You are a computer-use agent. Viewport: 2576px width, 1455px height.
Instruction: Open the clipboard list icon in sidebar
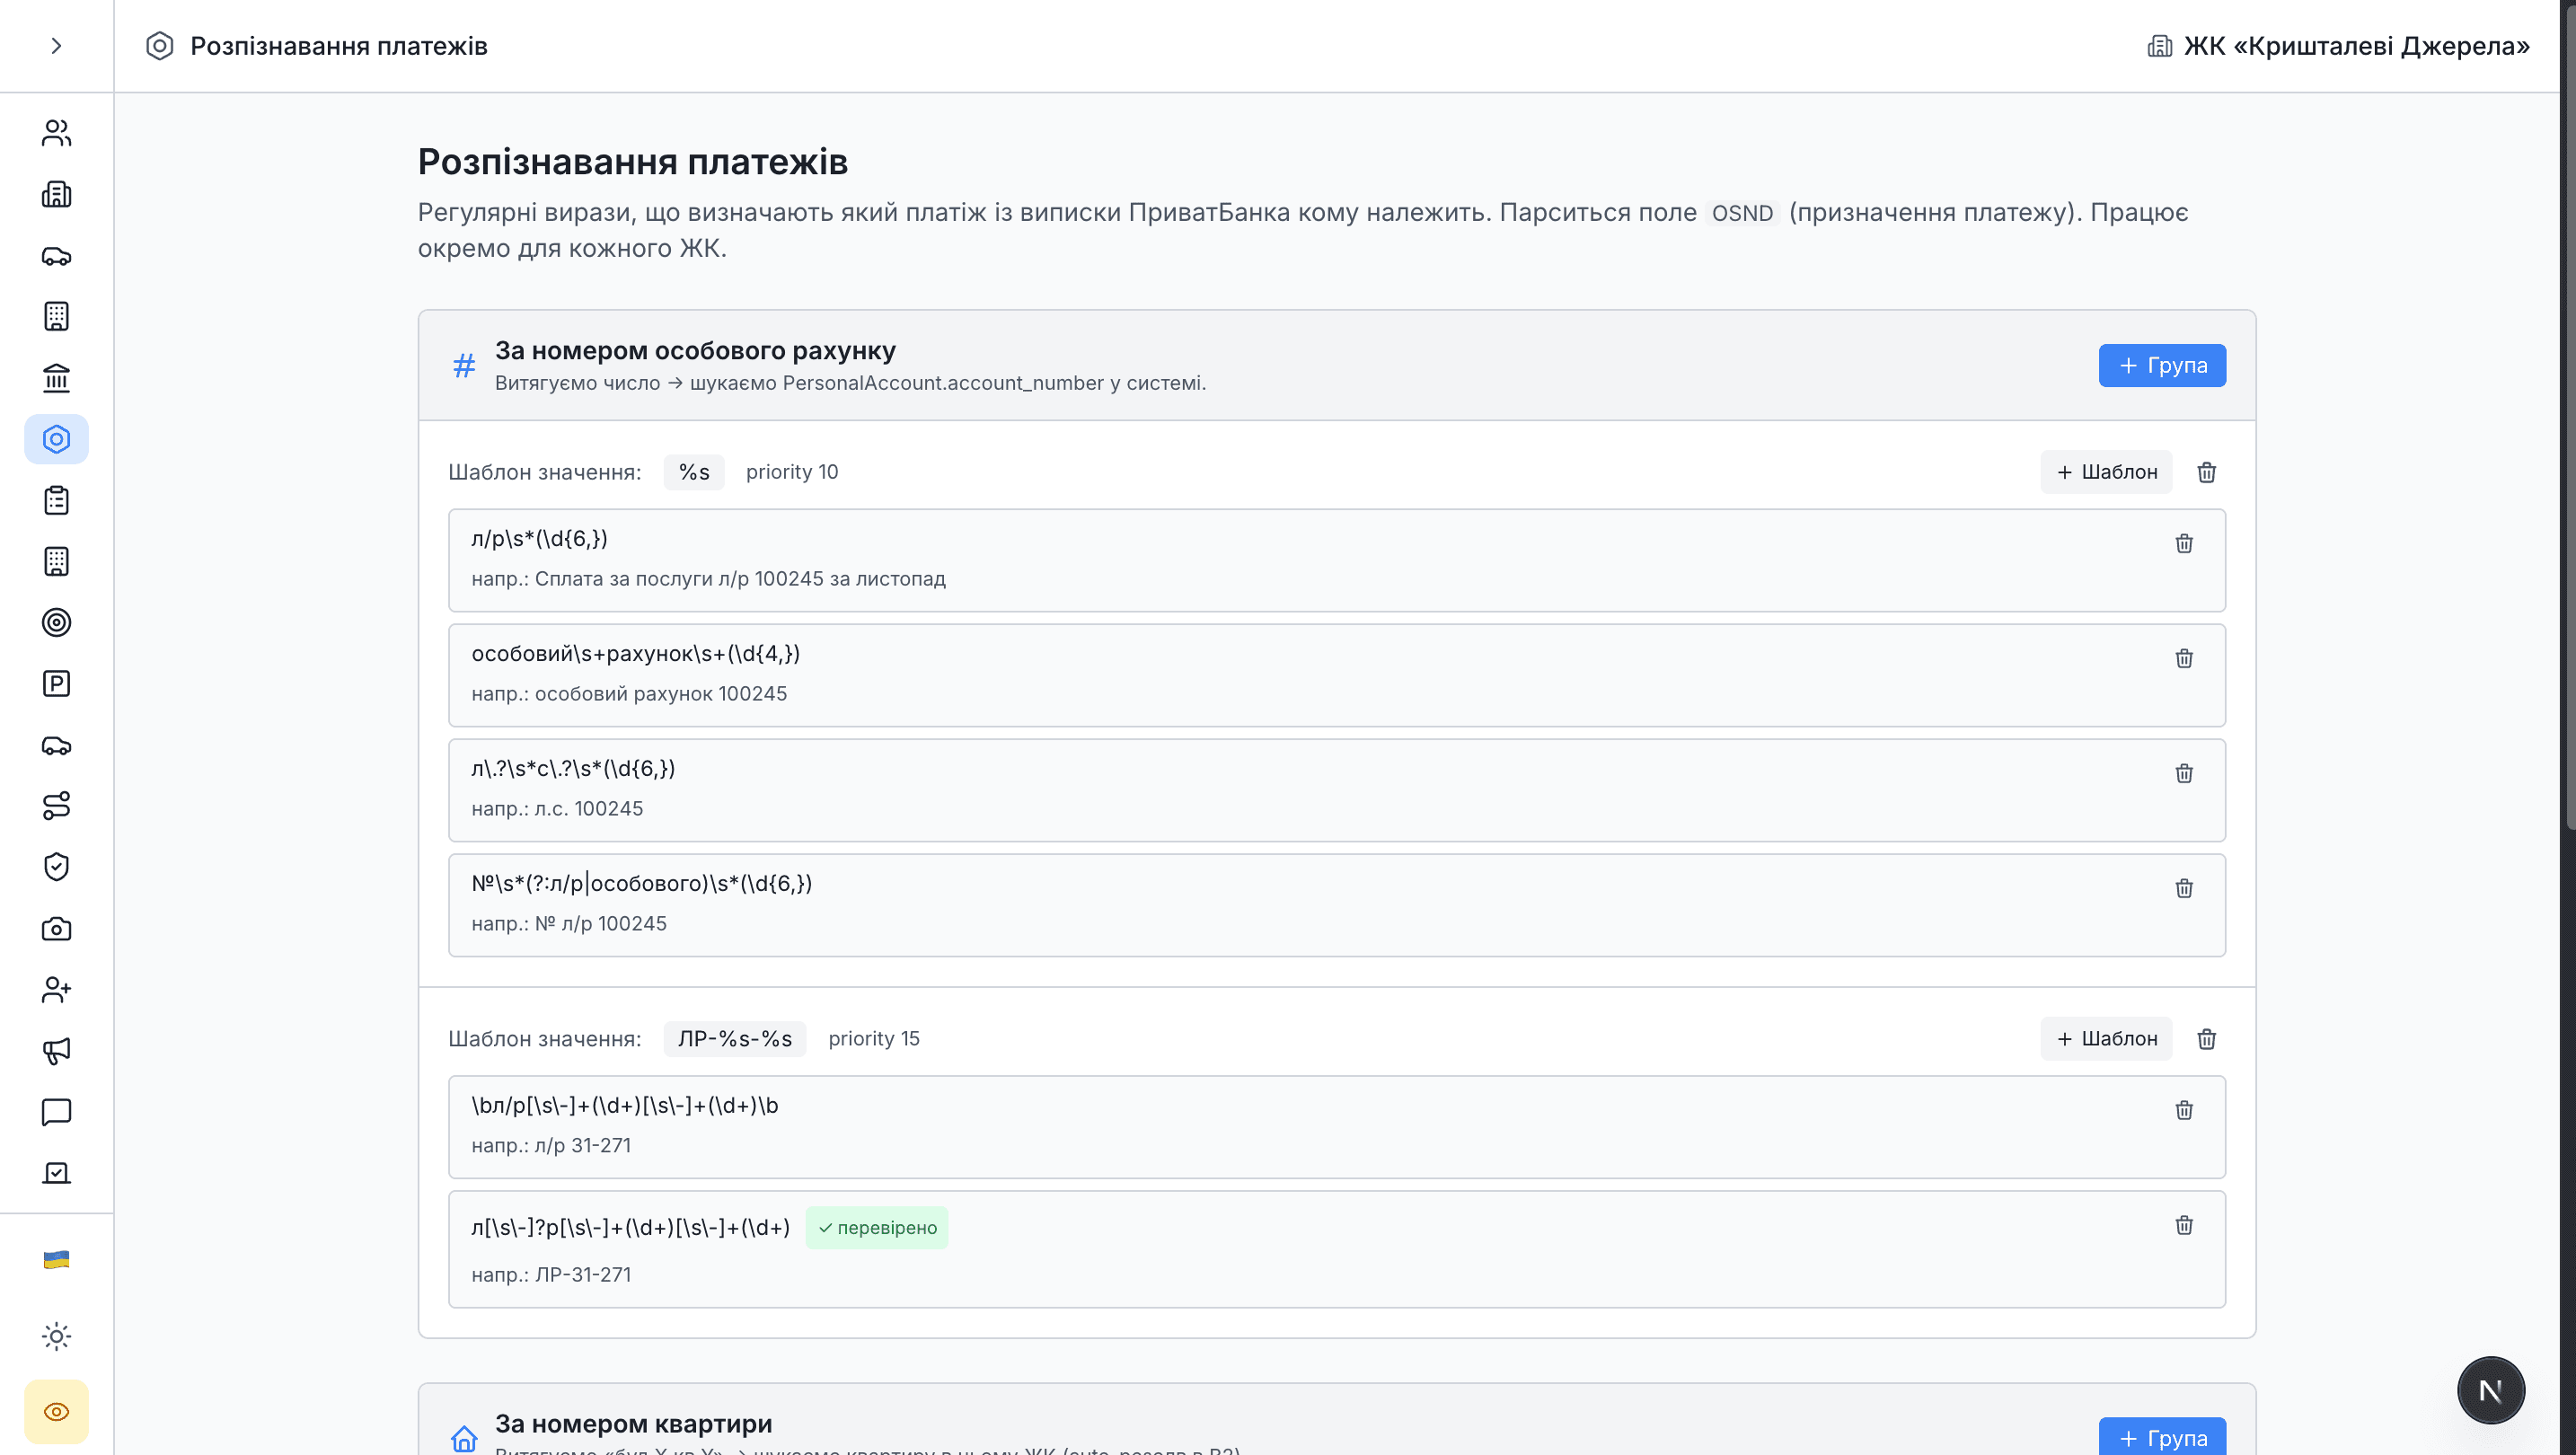[x=56, y=500]
